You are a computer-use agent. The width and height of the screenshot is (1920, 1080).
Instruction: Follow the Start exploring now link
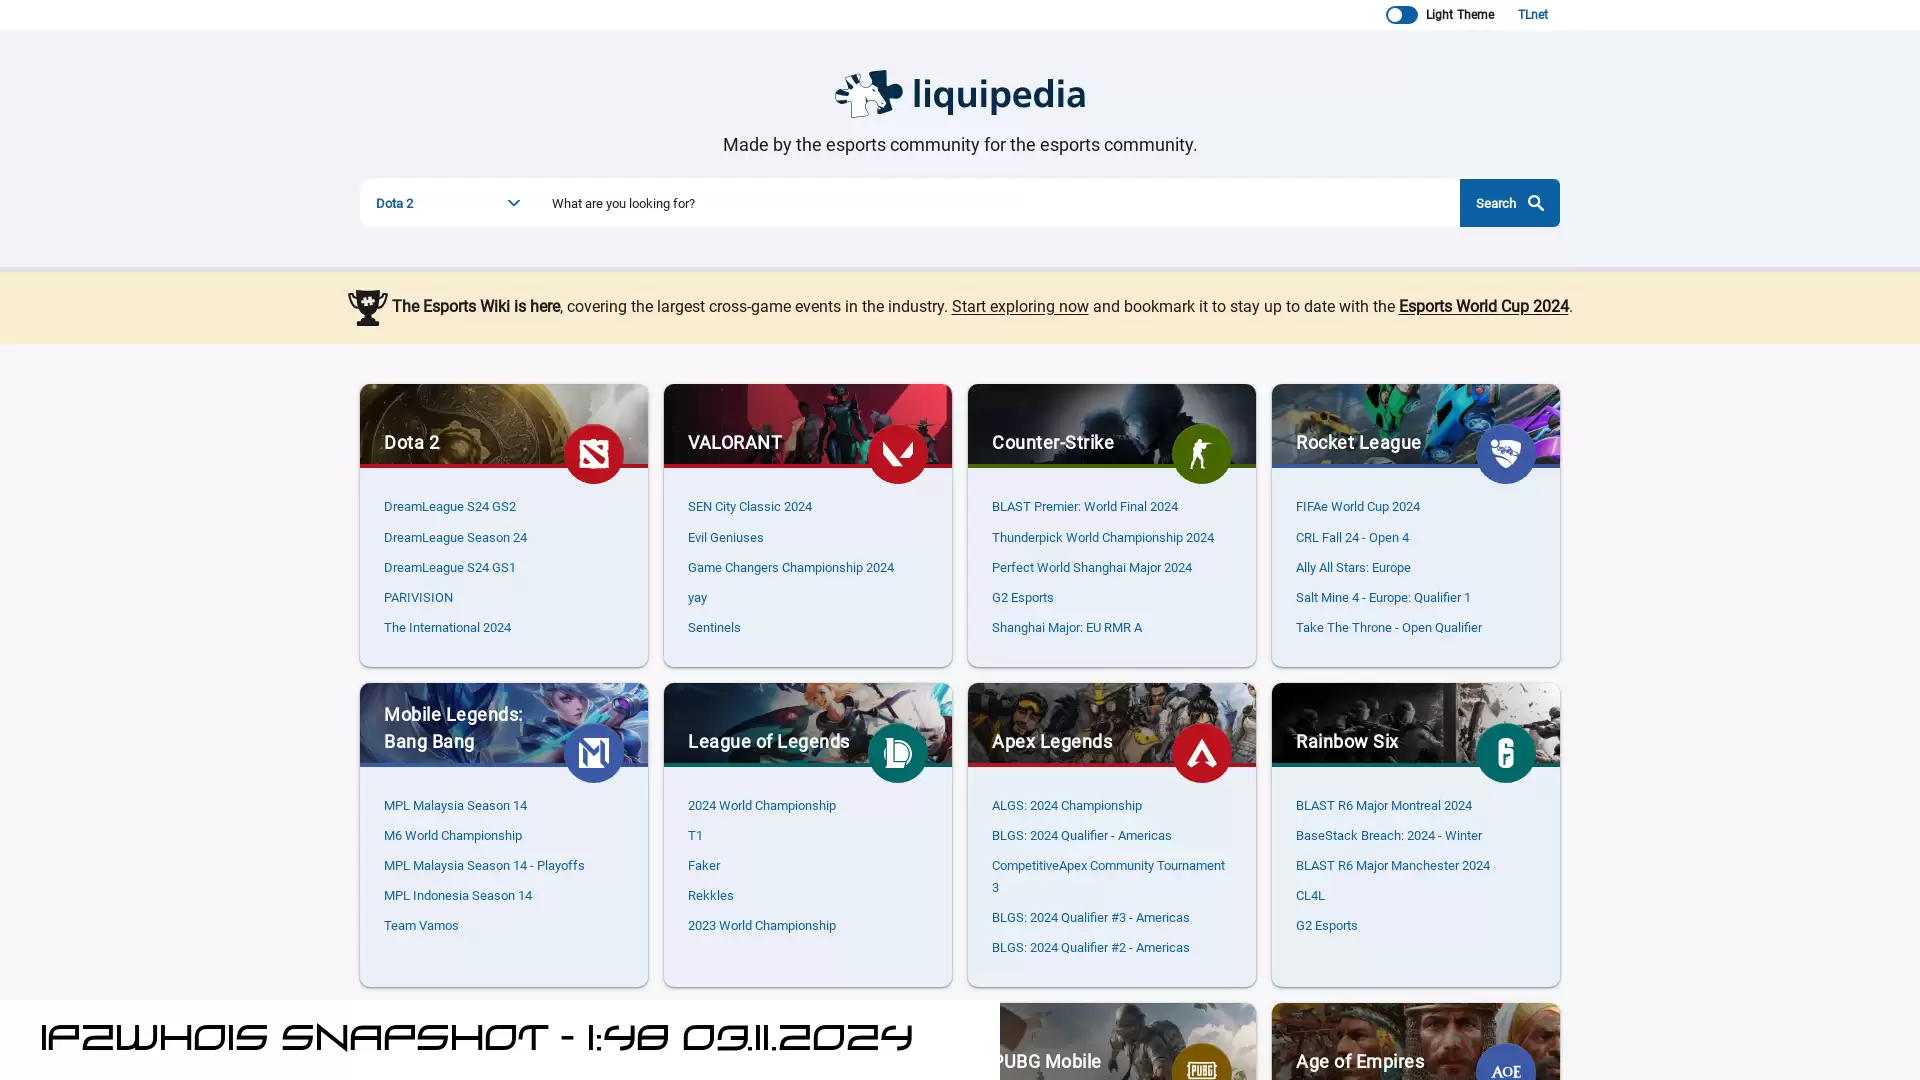(1020, 307)
